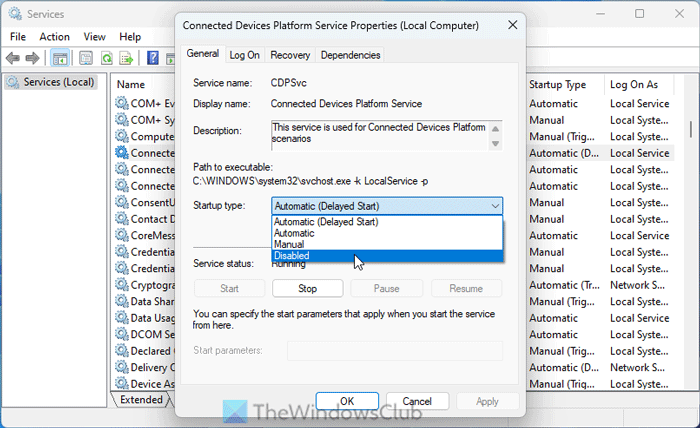Image resolution: width=700 pixels, height=428 pixels.
Task: Open the View menu
Action: (x=95, y=37)
